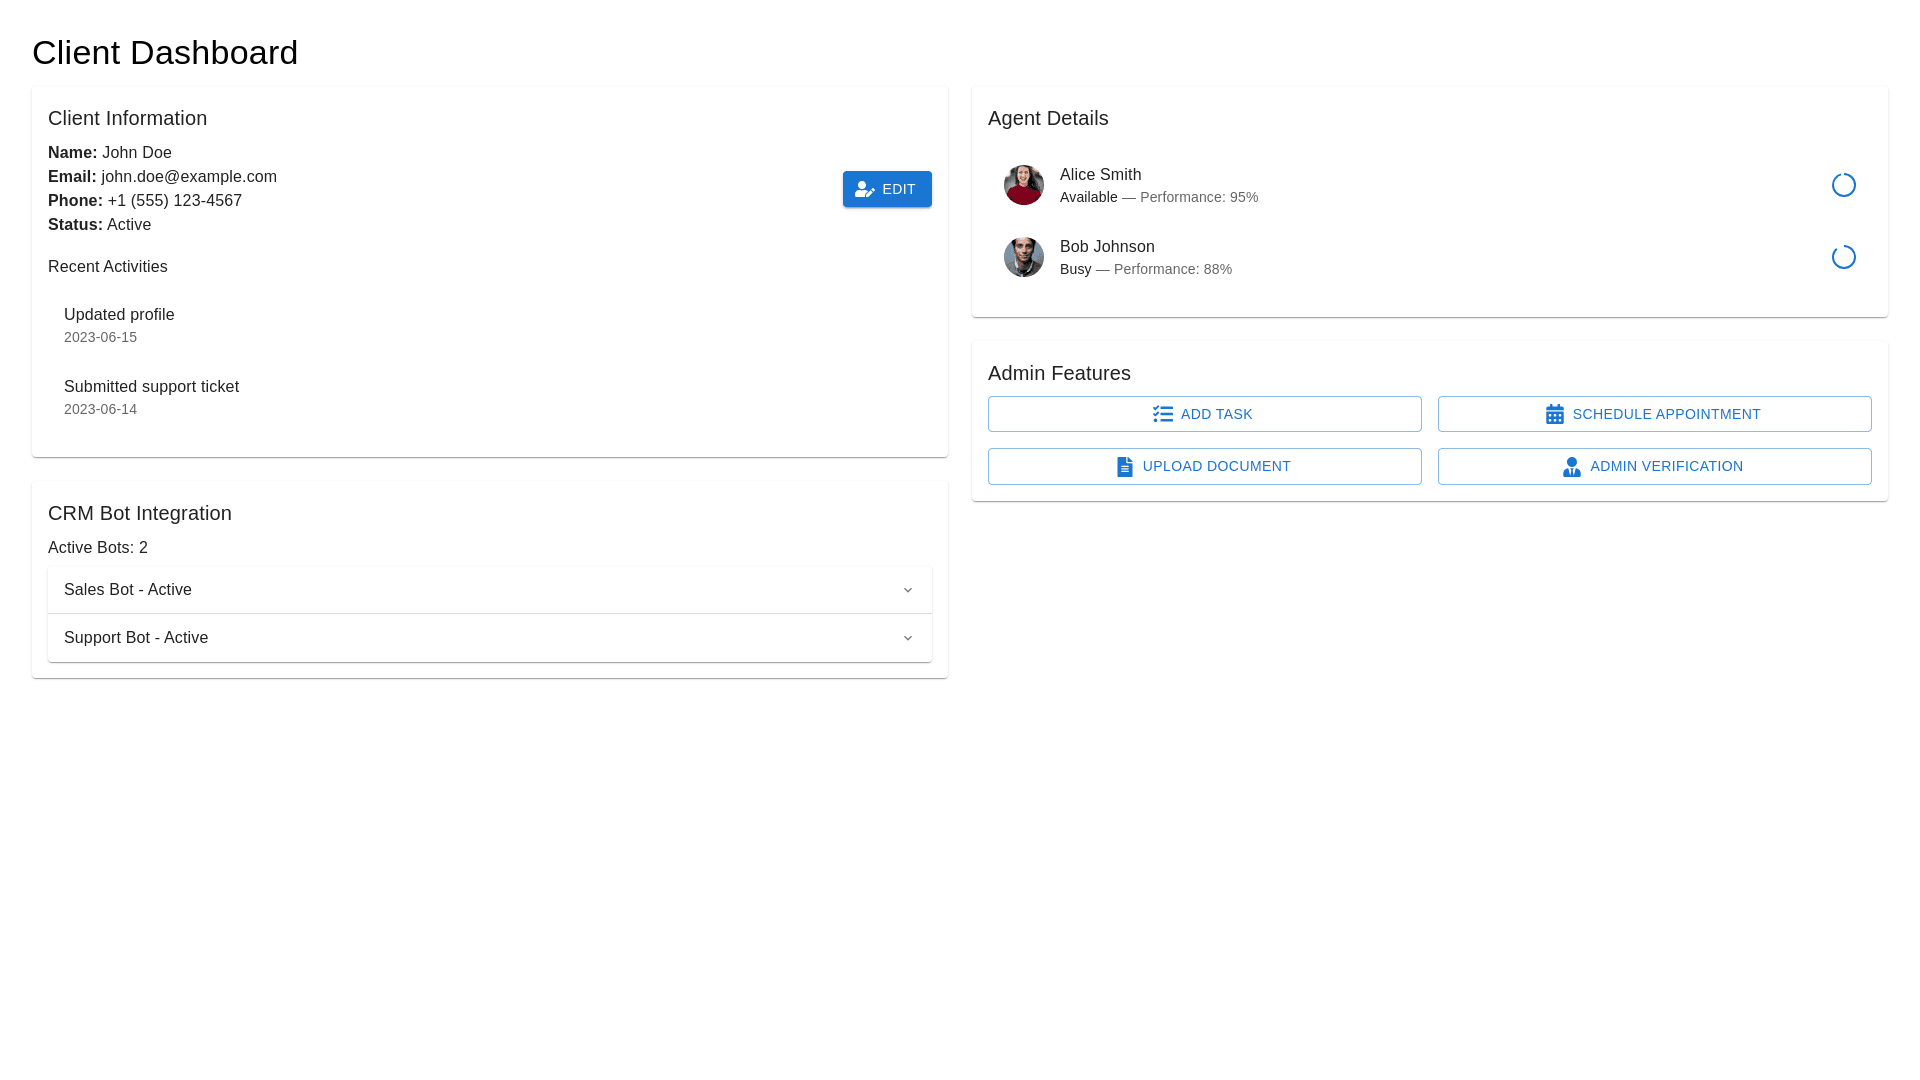Click the pencil-user icon in Edit button
Image resolution: width=1920 pixels, height=1080 pixels.
[x=864, y=190]
